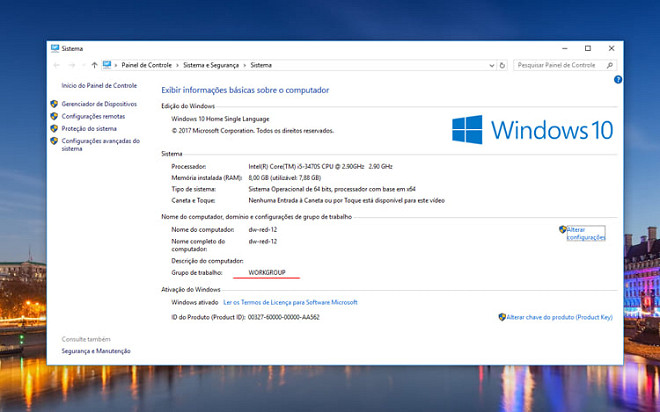The width and height of the screenshot is (660, 412).
Task: Click the Sistema window icon in the title bar
Action: coord(55,47)
